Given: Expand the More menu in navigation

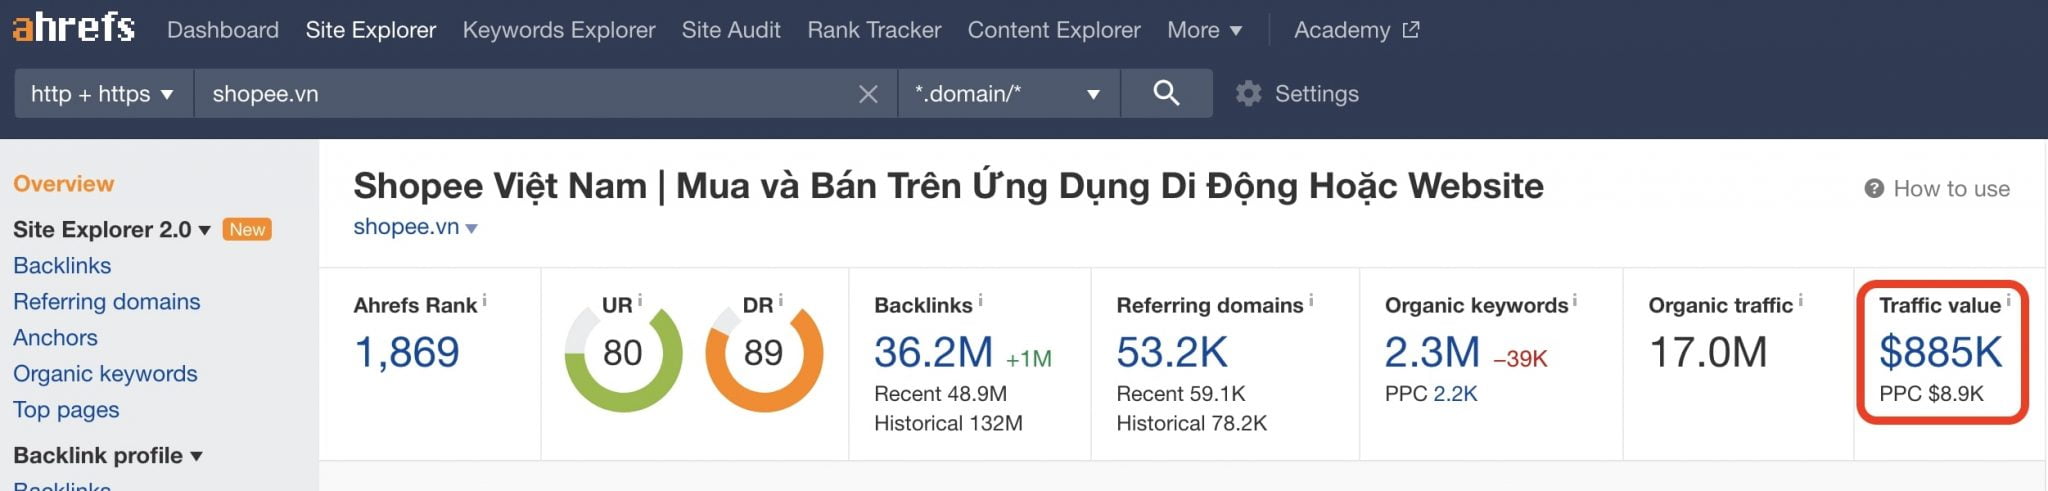Looking at the screenshot, I should pyautogui.click(x=1204, y=30).
